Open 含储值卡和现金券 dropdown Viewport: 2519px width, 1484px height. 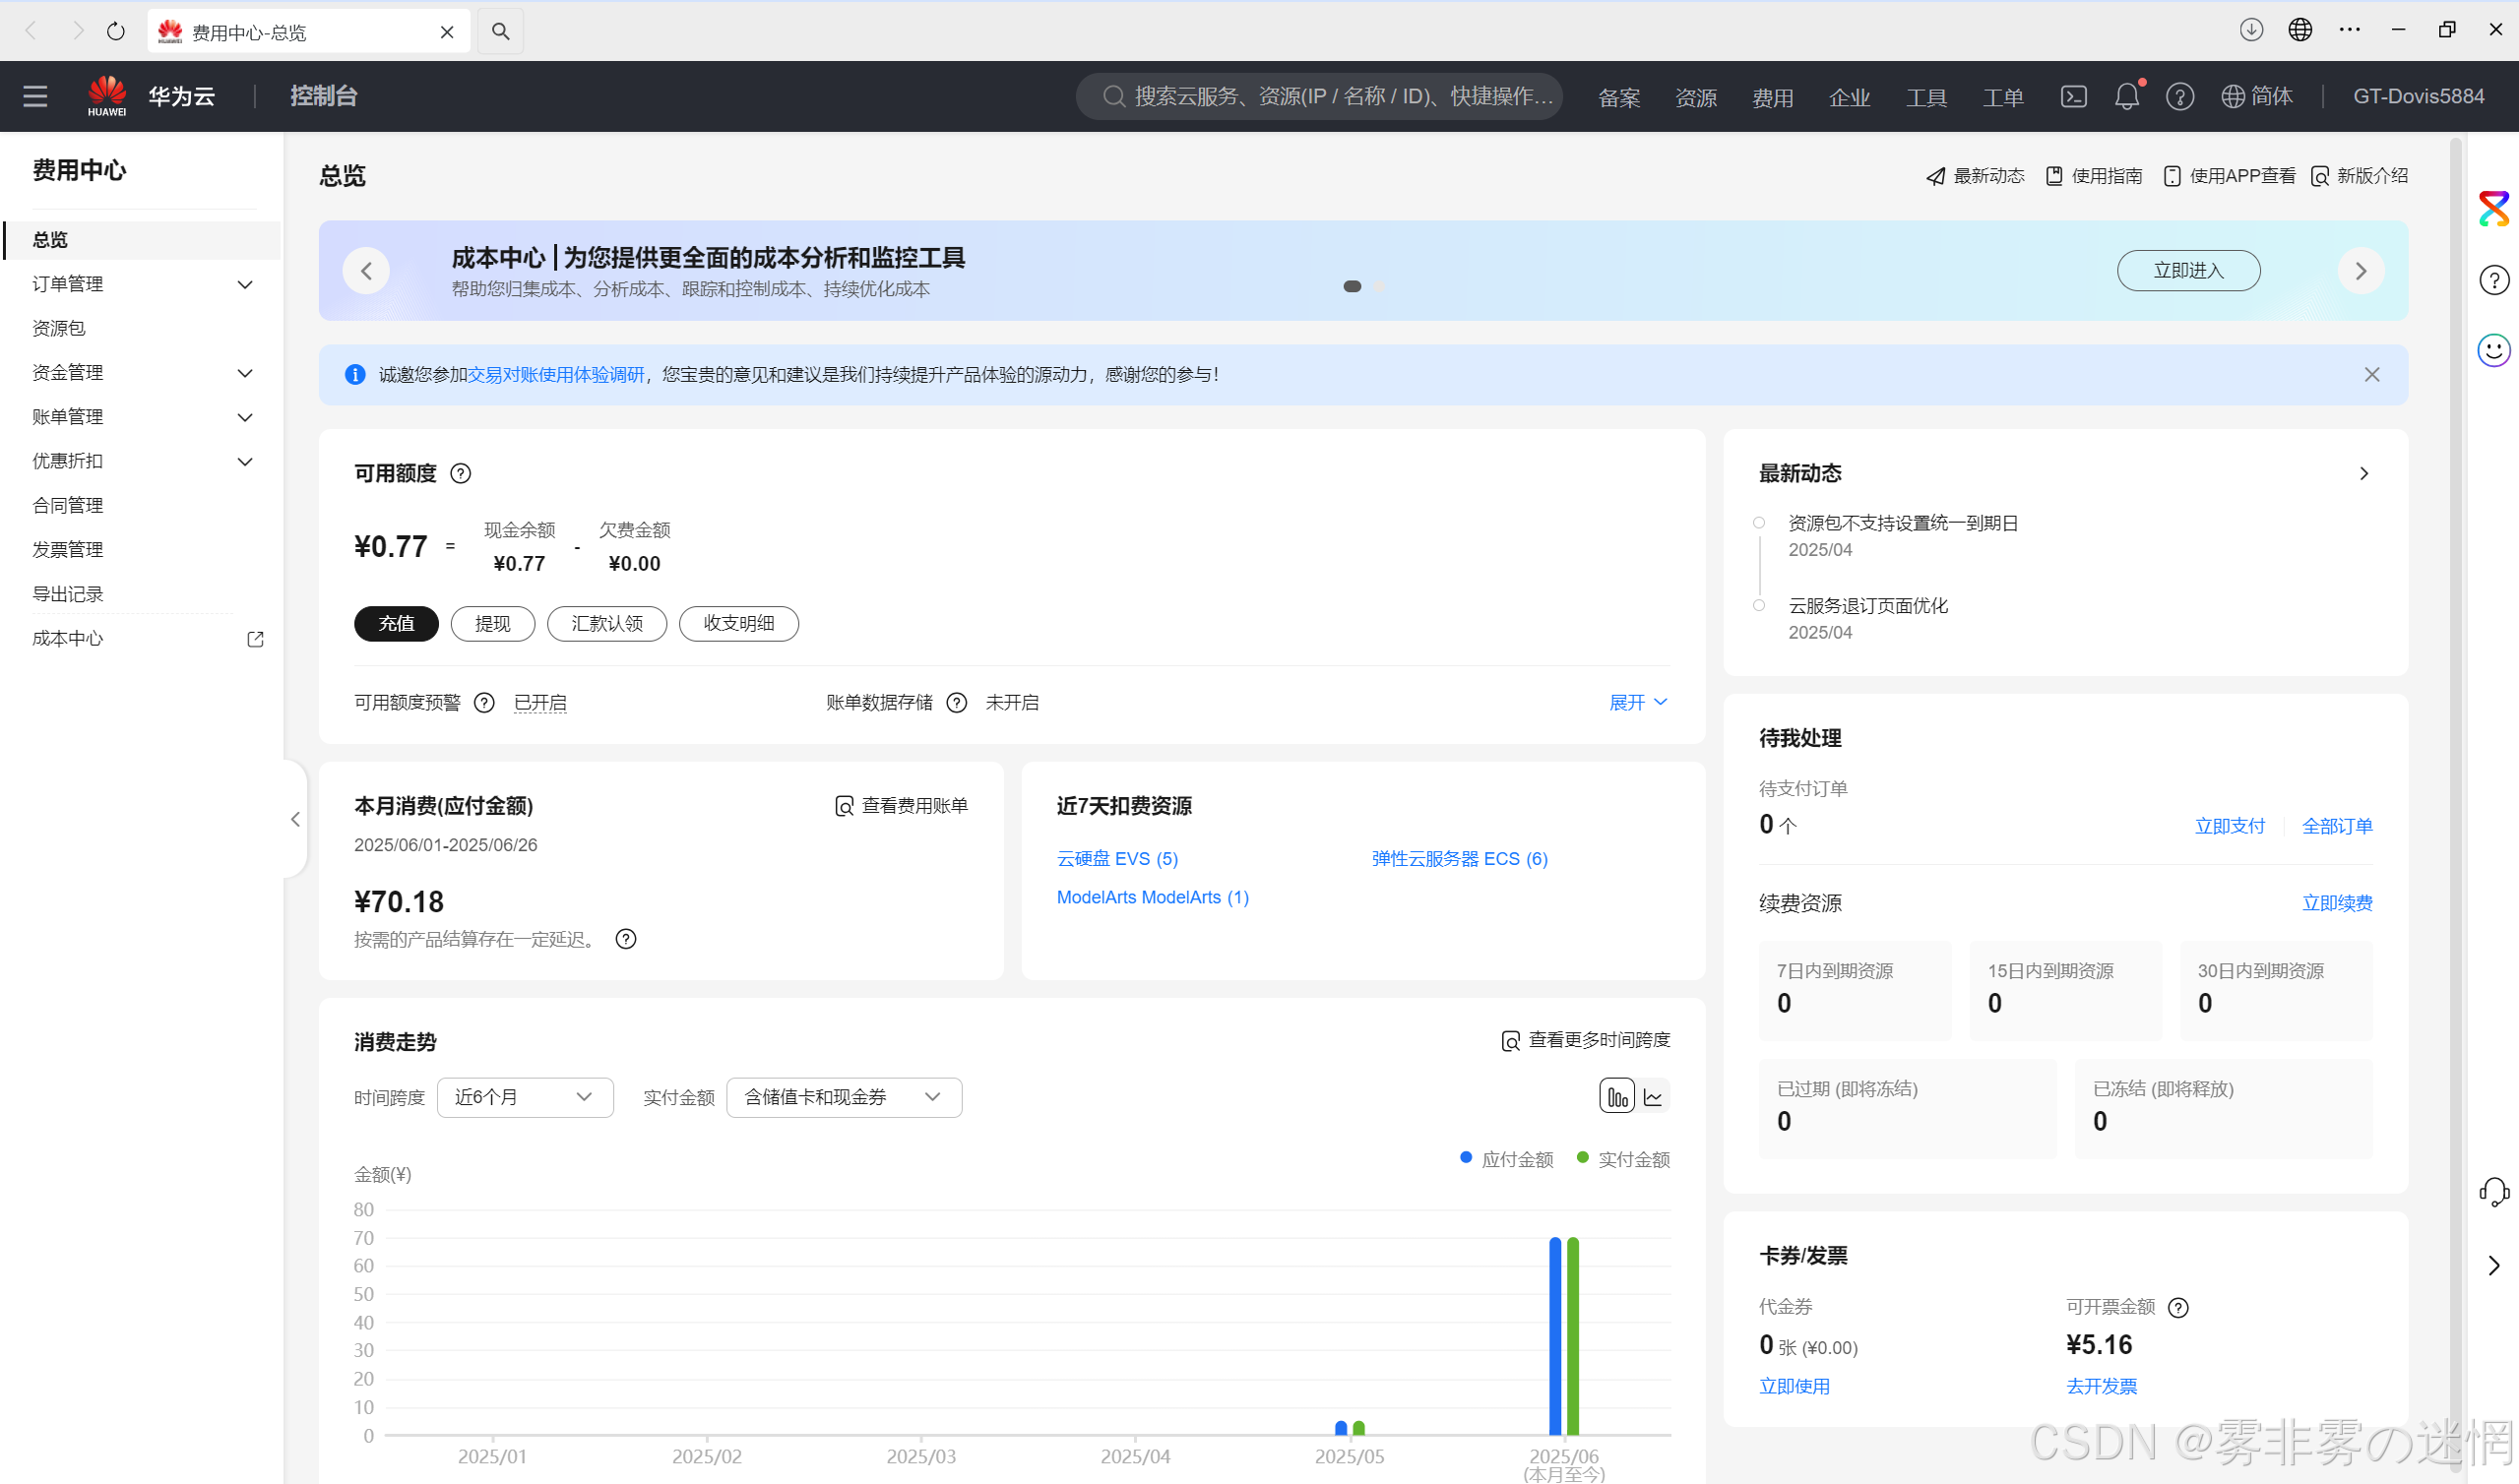[843, 1097]
